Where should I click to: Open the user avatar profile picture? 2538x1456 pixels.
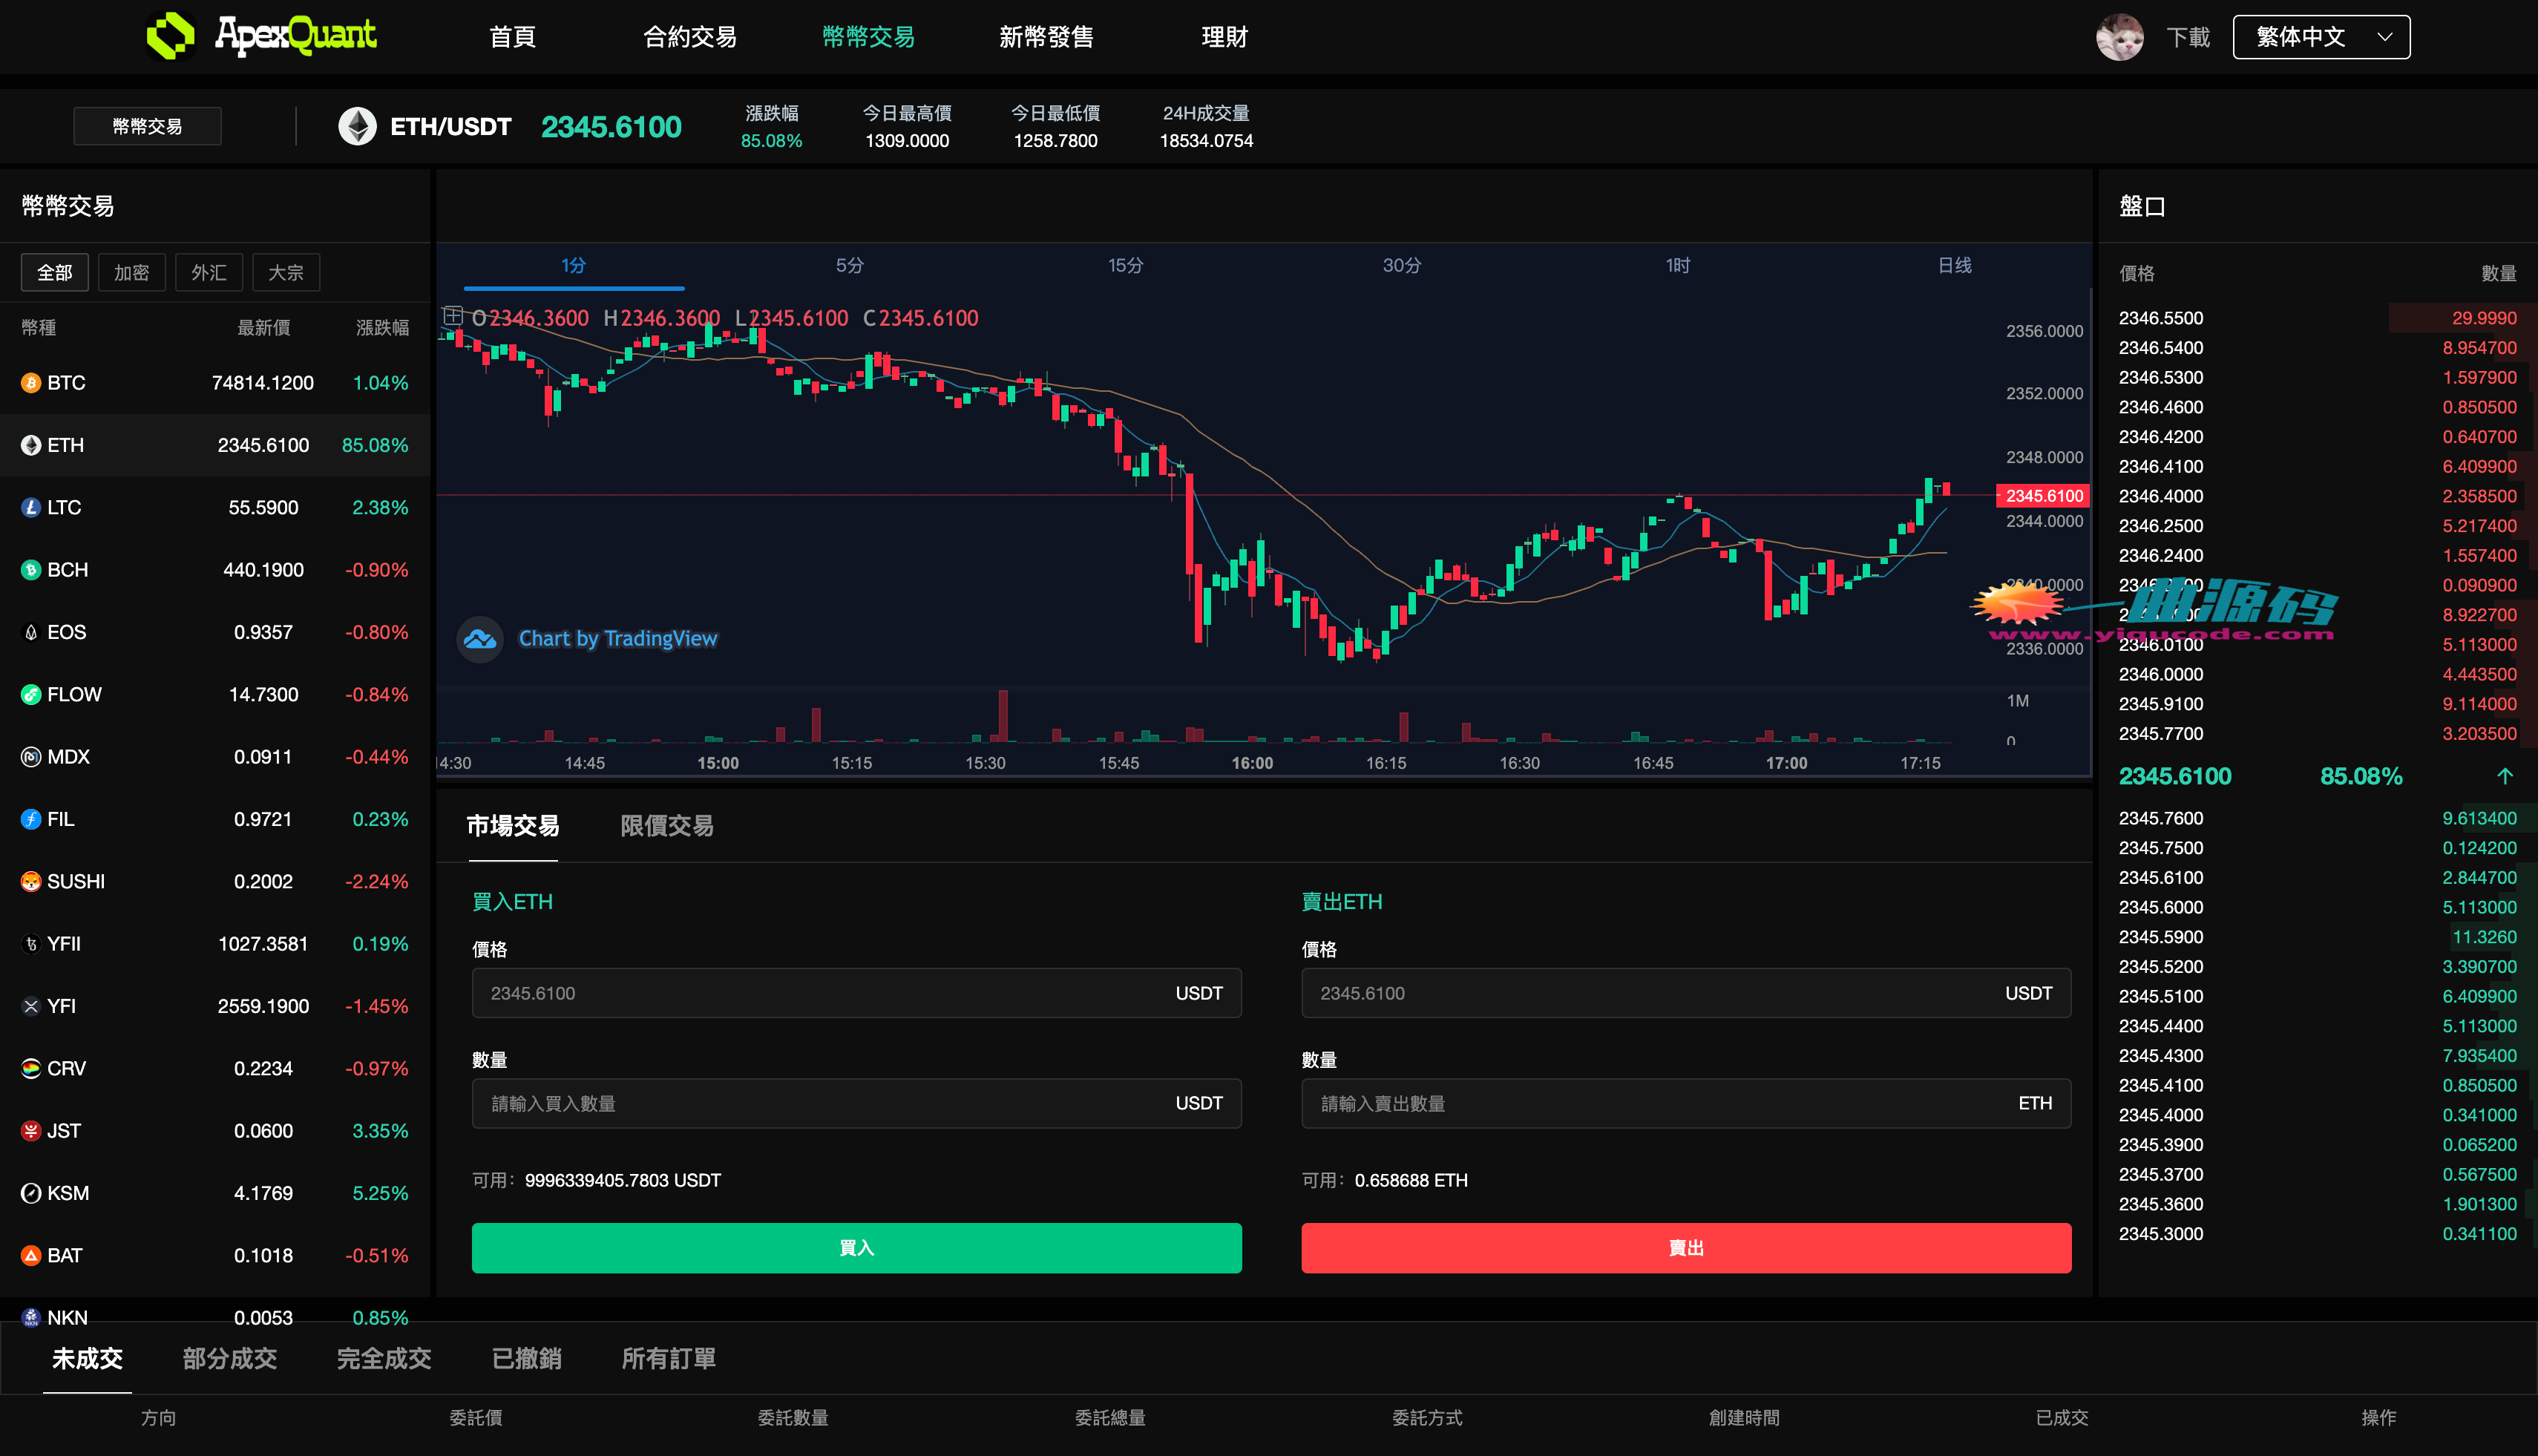coord(2118,38)
